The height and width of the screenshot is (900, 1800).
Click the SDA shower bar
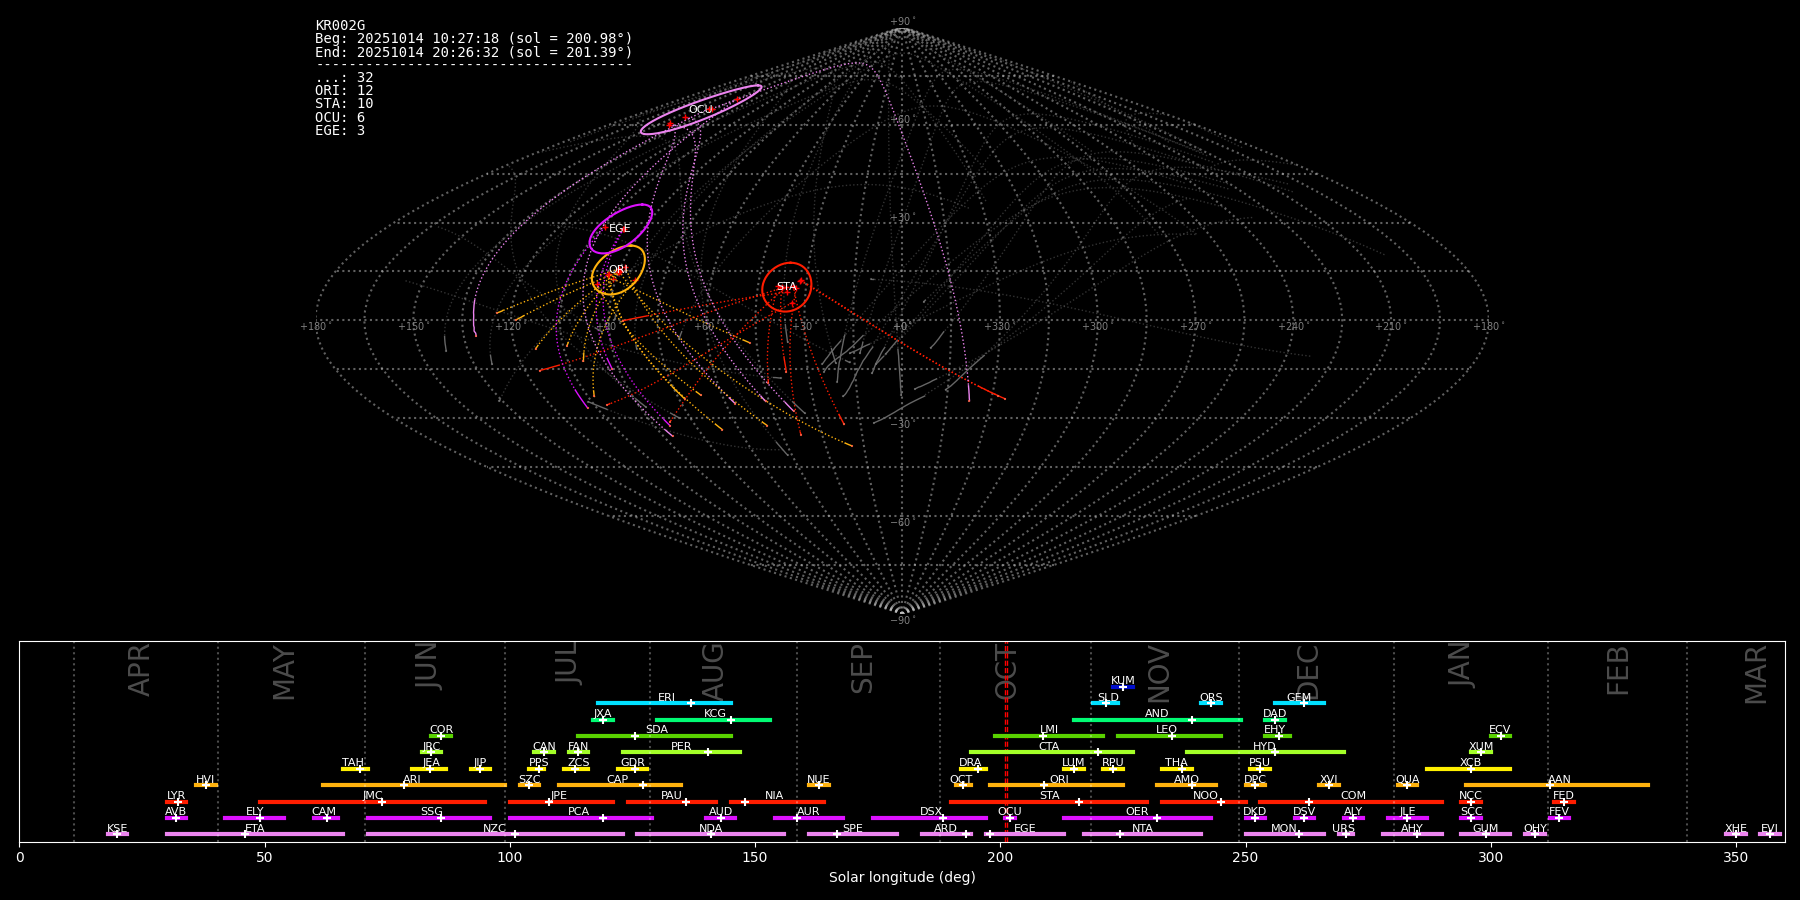coord(654,736)
